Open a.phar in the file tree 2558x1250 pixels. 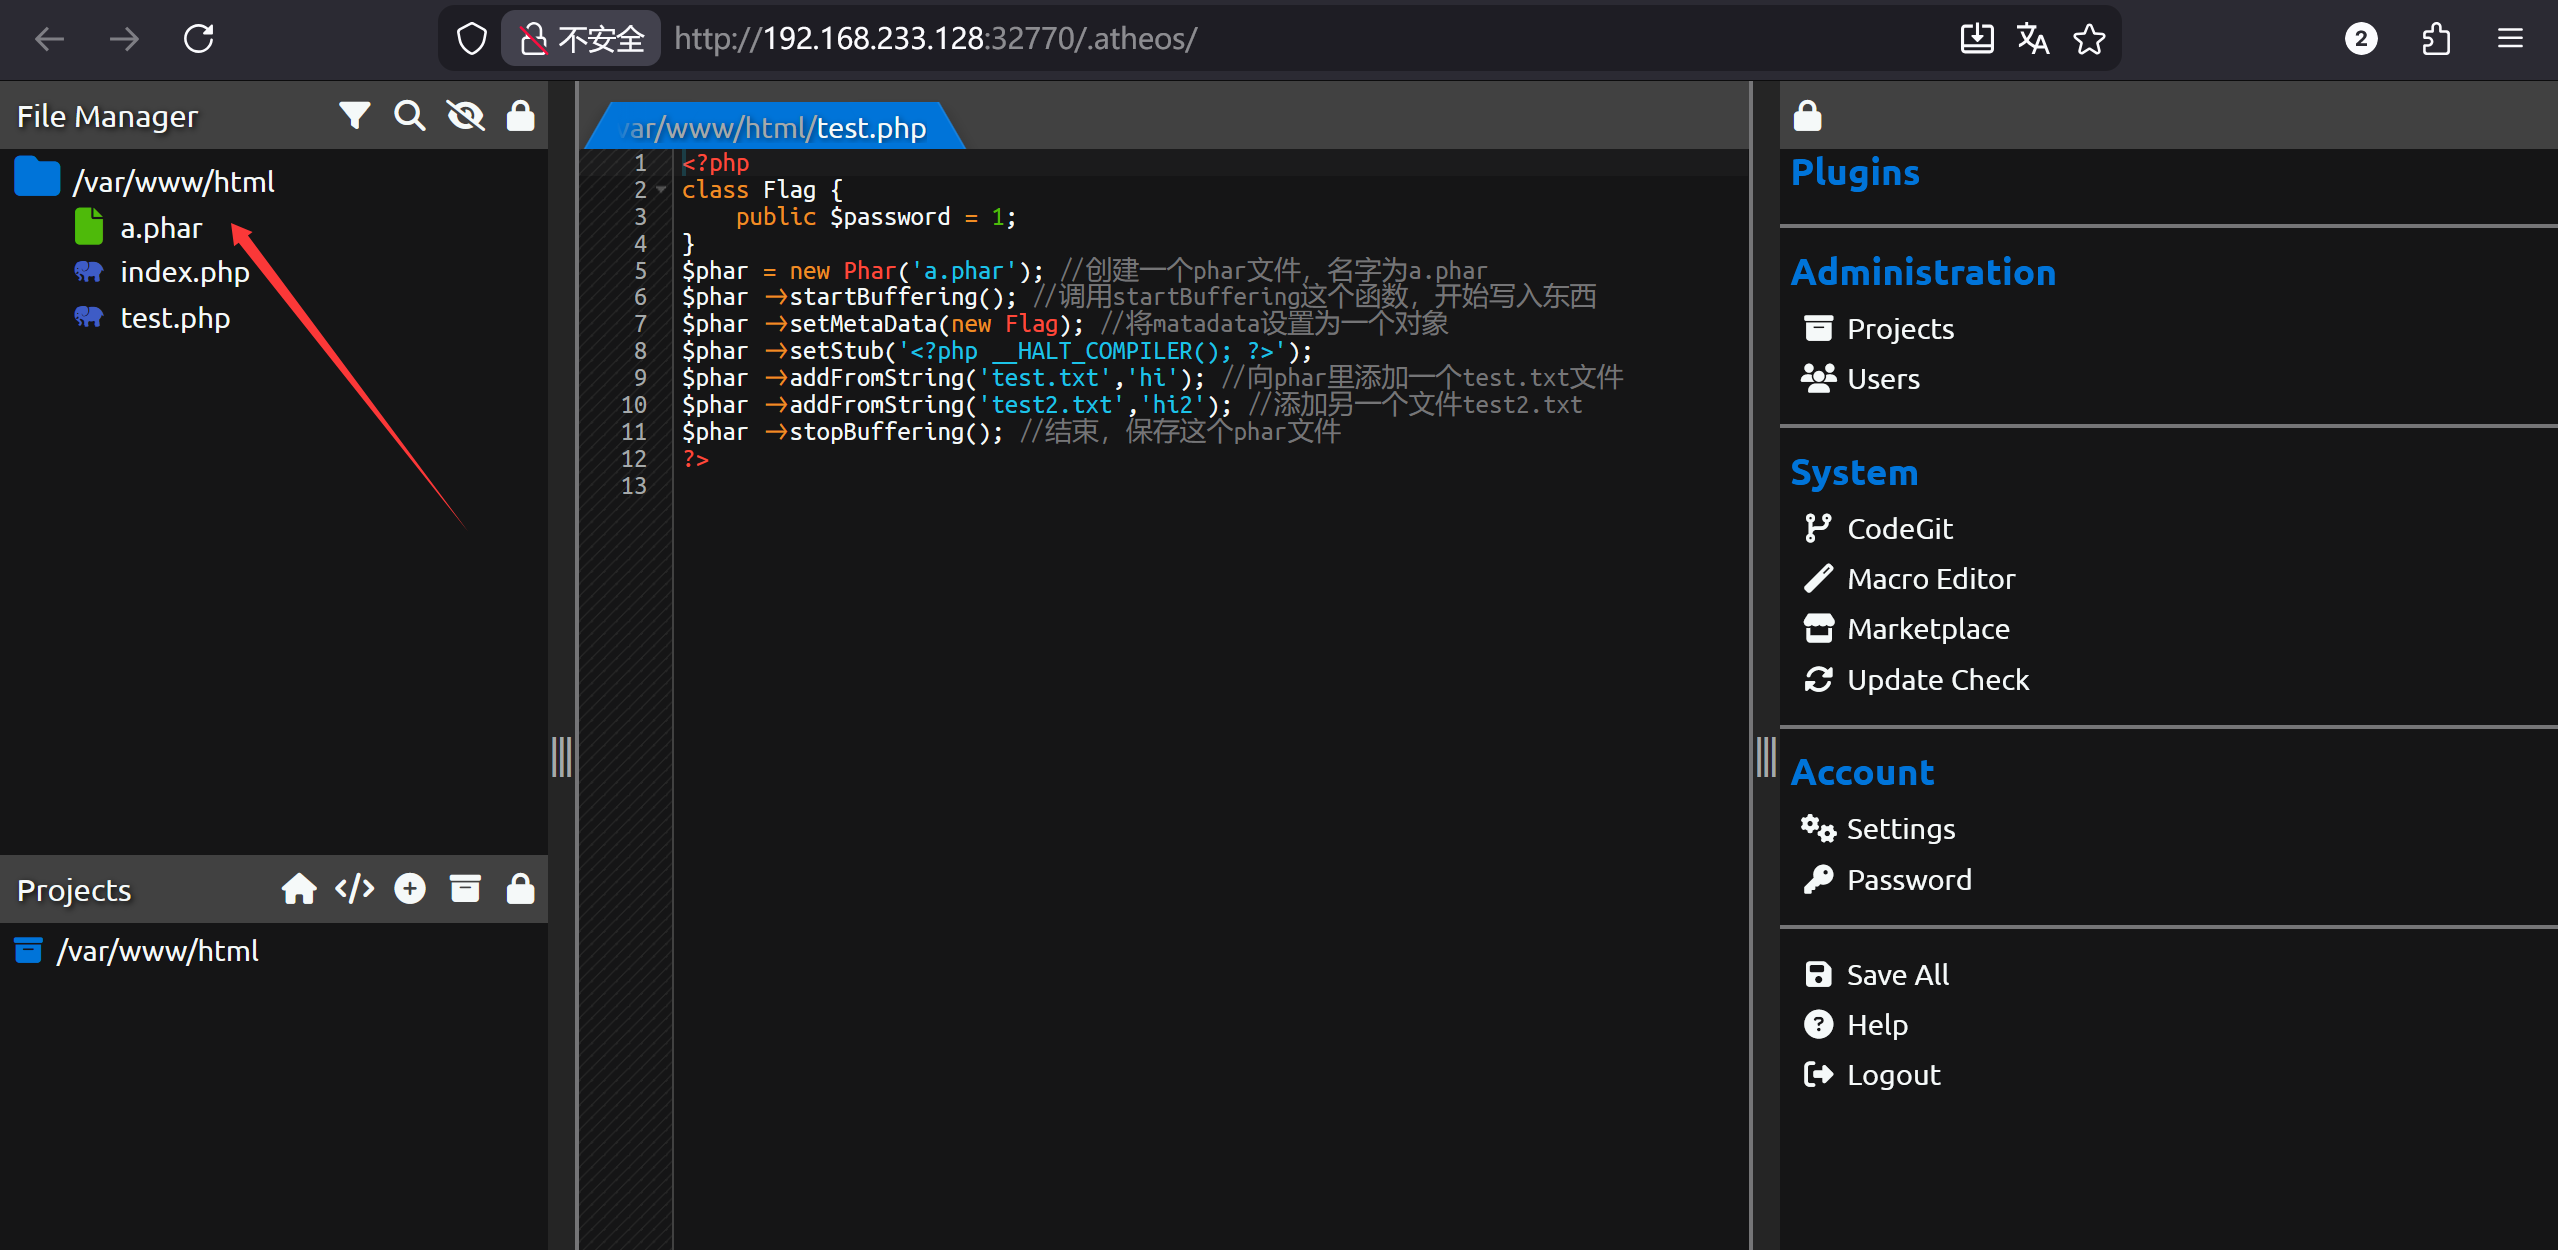(x=160, y=228)
